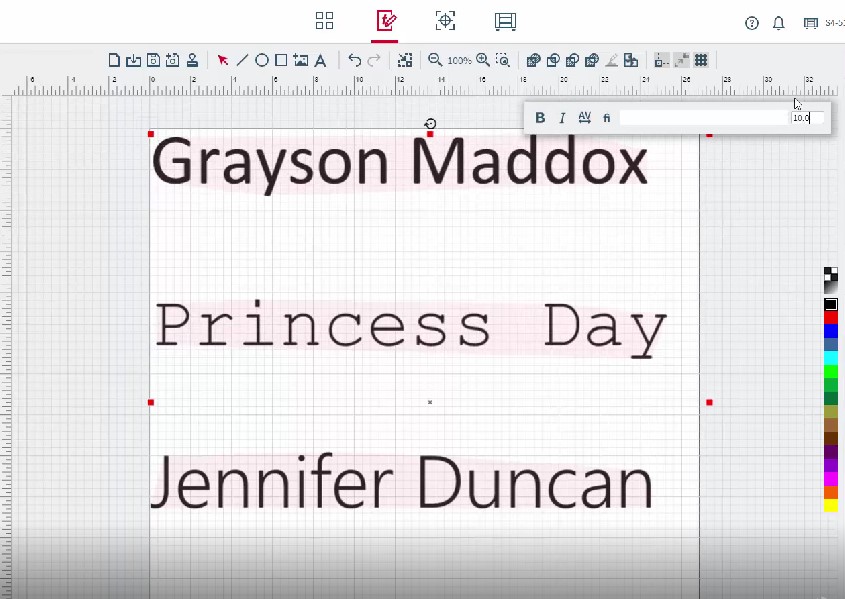Select the arrow pointer tool
Viewport: 845px width, 599px height.
[x=223, y=60]
